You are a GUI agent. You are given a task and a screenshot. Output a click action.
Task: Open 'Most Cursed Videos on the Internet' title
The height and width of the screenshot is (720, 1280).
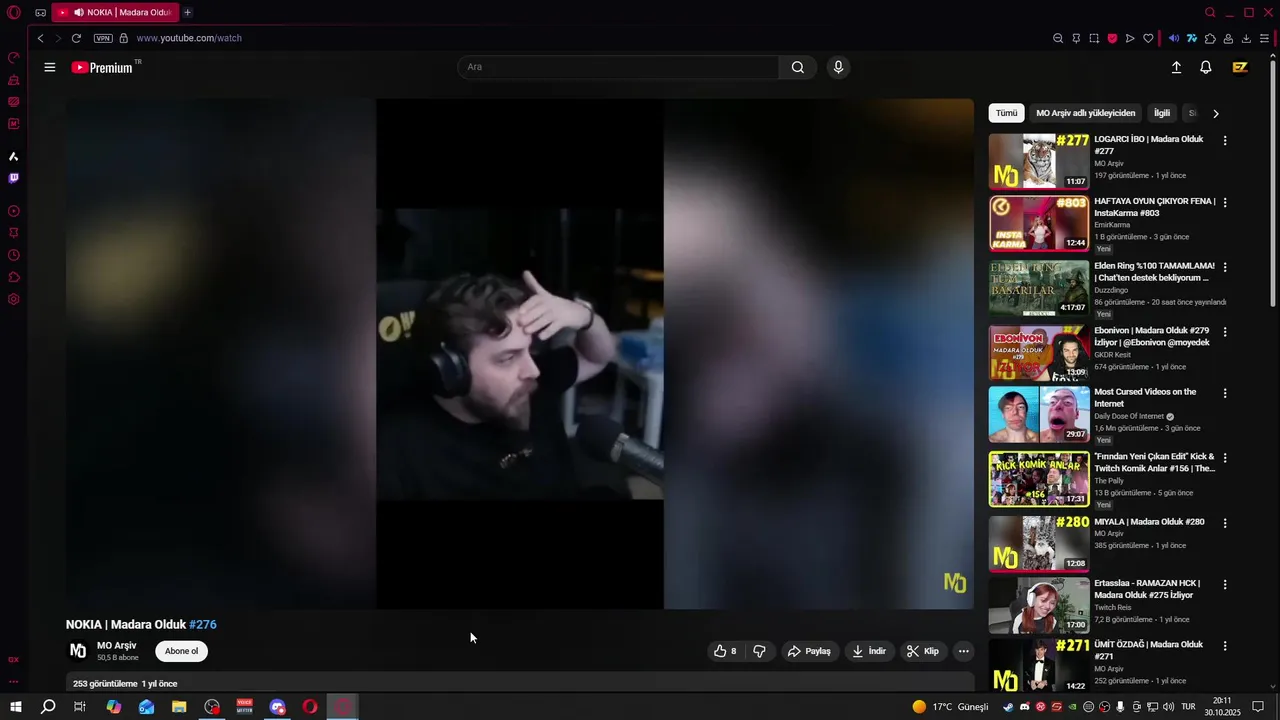point(1145,398)
